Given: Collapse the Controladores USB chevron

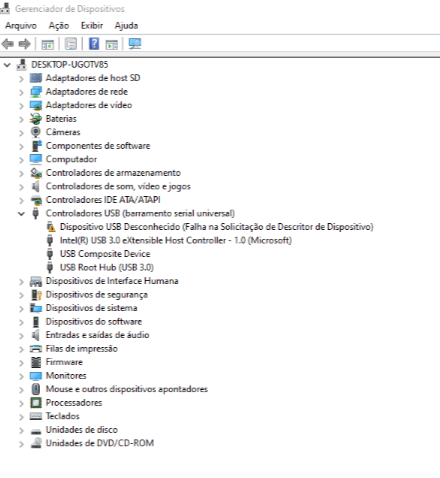Looking at the screenshot, I should 21,214.
